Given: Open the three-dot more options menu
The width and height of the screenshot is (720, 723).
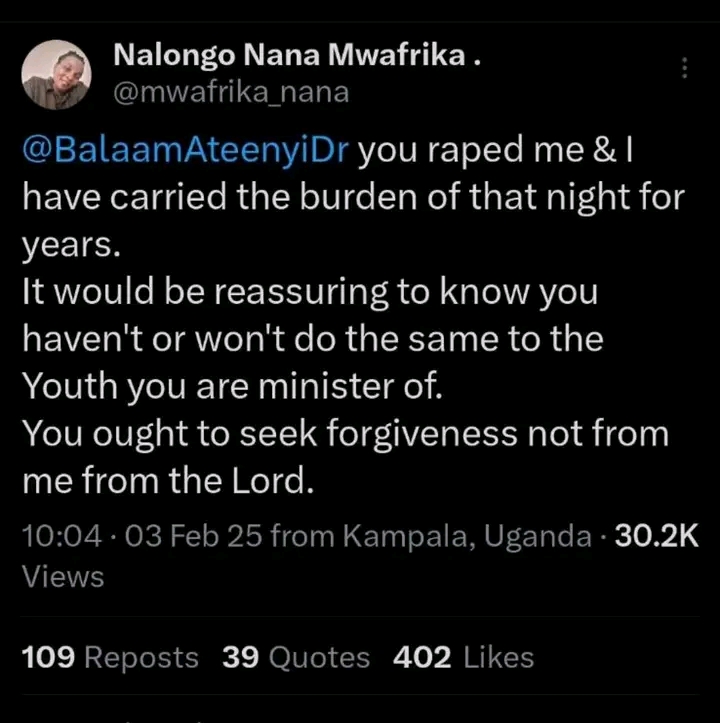Looking at the screenshot, I should (x=684, y=68).
